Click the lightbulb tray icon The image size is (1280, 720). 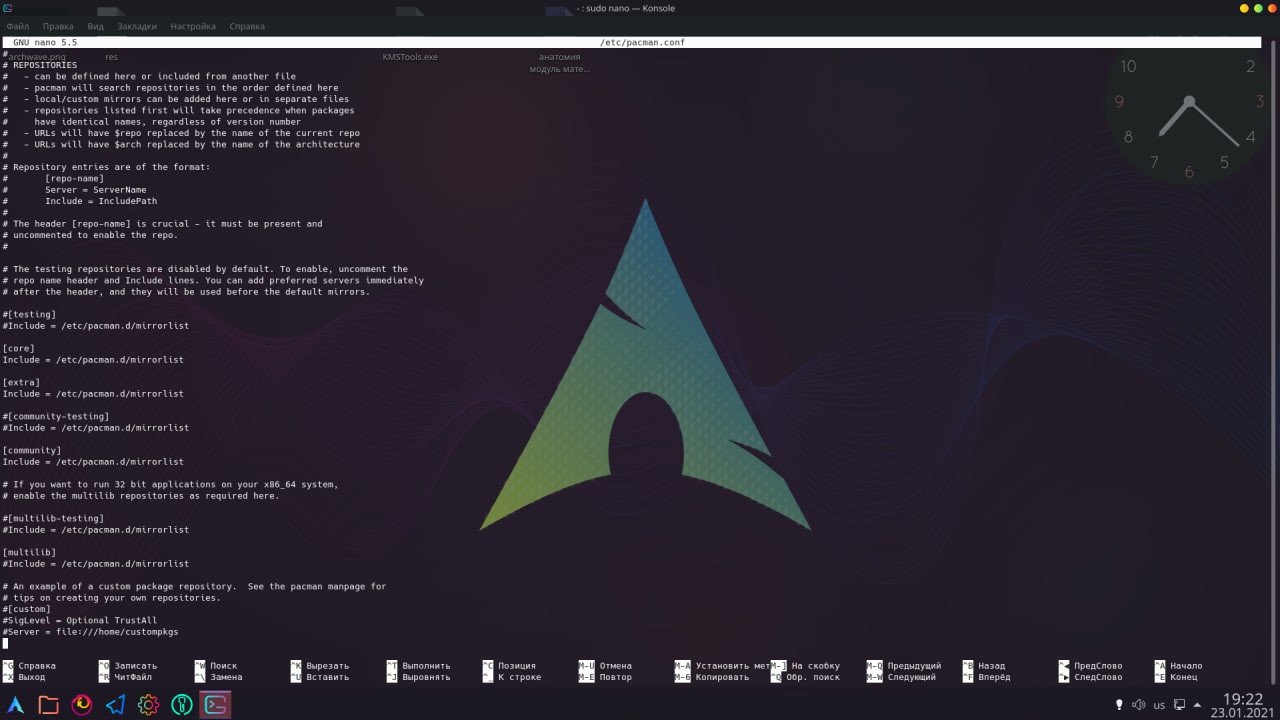point(1119,705)
